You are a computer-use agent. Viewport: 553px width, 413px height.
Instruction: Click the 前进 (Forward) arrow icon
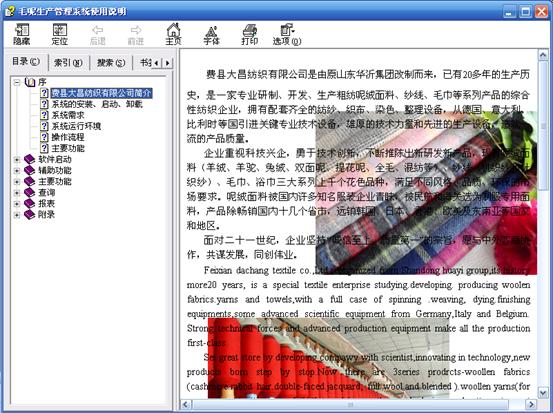coord(135,30)
